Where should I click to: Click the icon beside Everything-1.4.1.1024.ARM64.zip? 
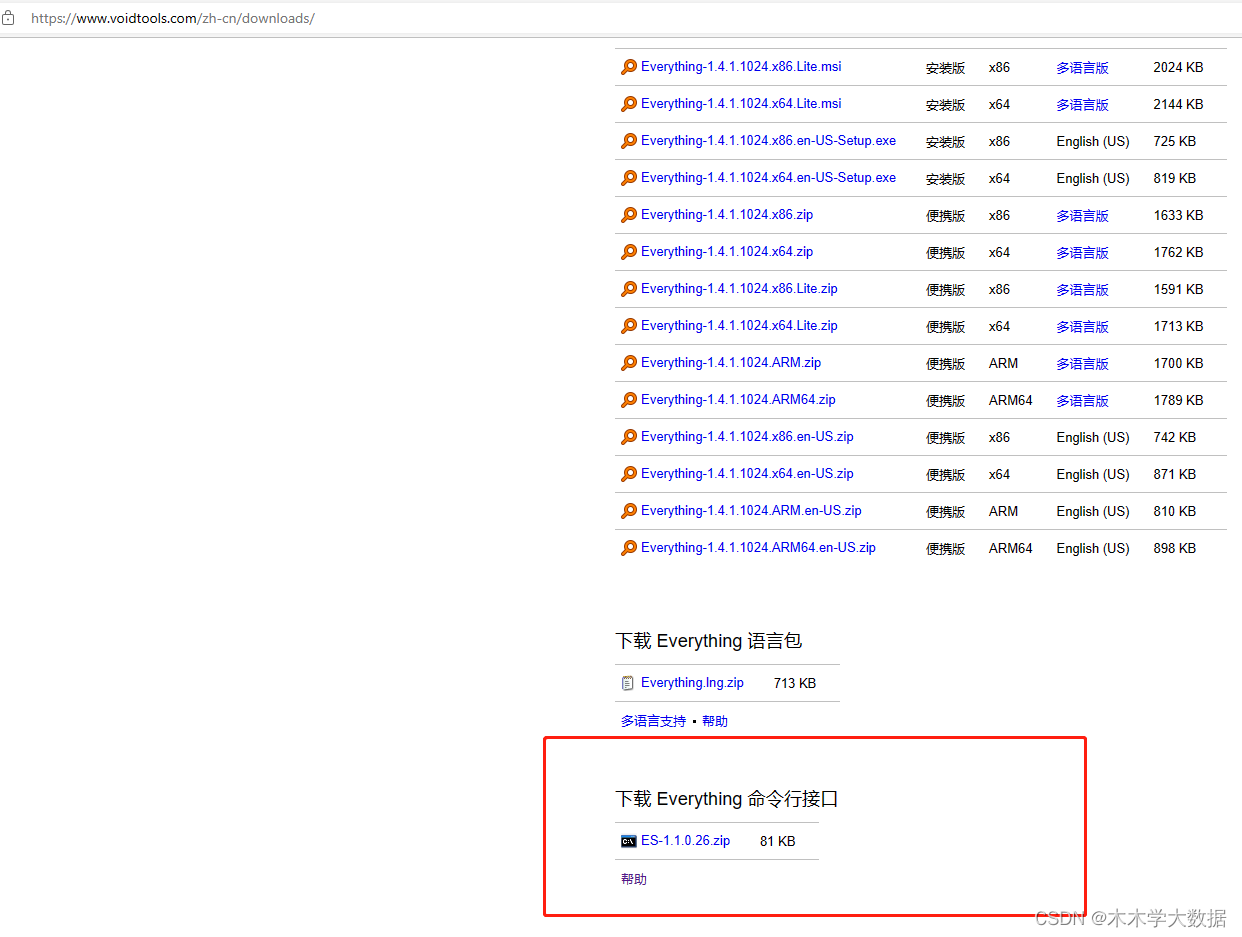coord(628,400)
